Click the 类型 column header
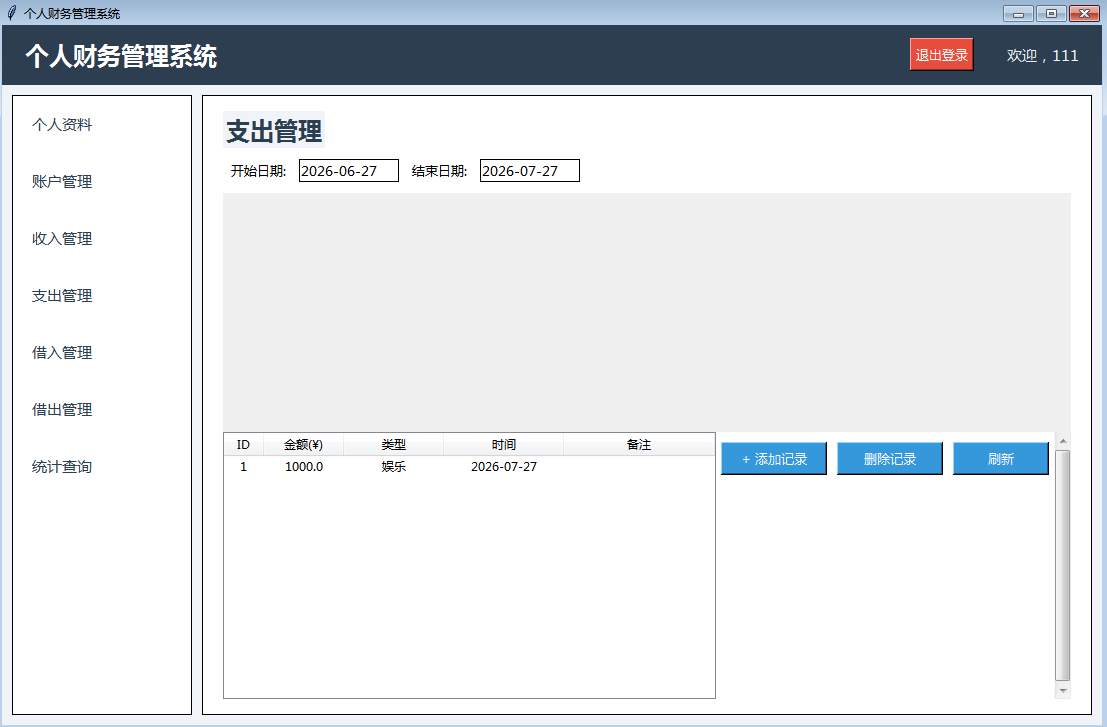This screenshot has width=1107, height=727. coord(393,445)
